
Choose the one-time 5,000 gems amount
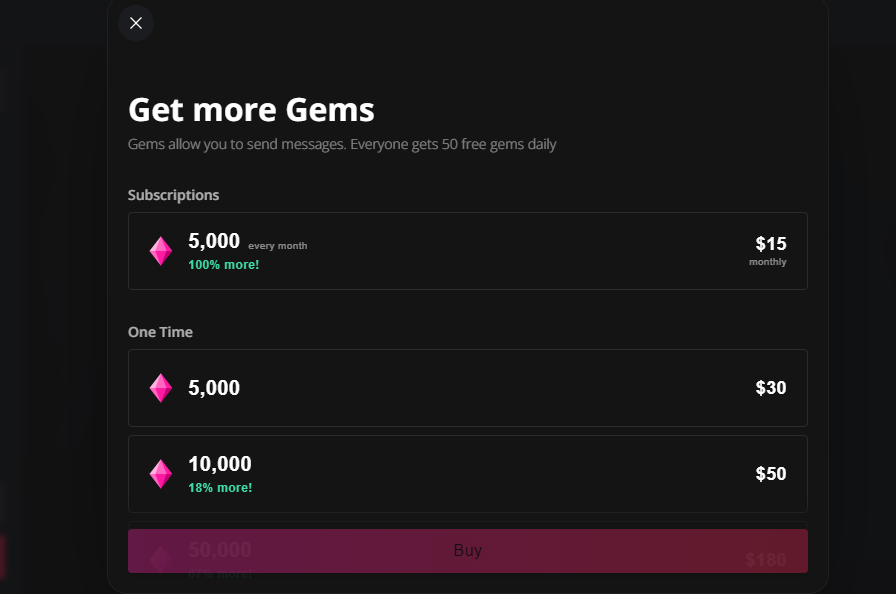pyautogui.click(x=214, y=388)
